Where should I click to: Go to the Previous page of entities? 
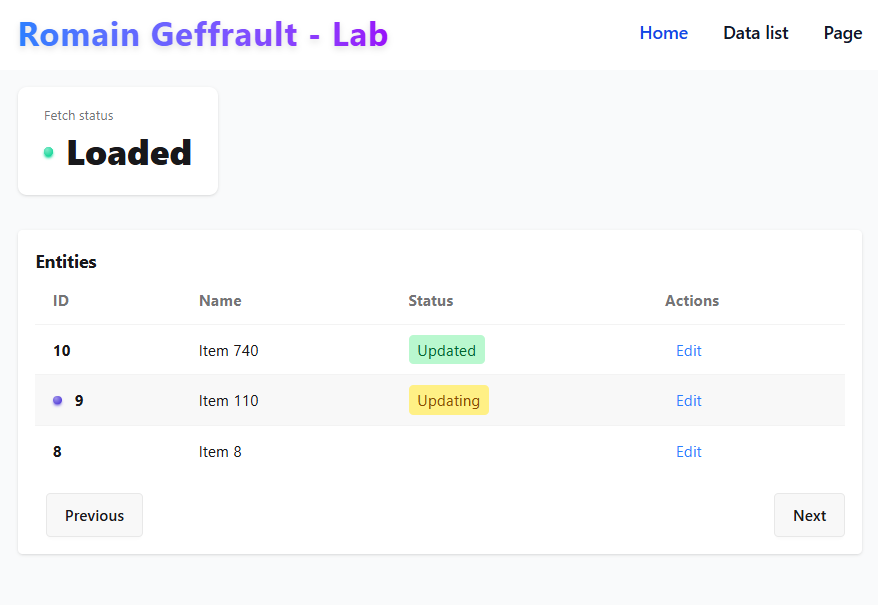(94, 515)
